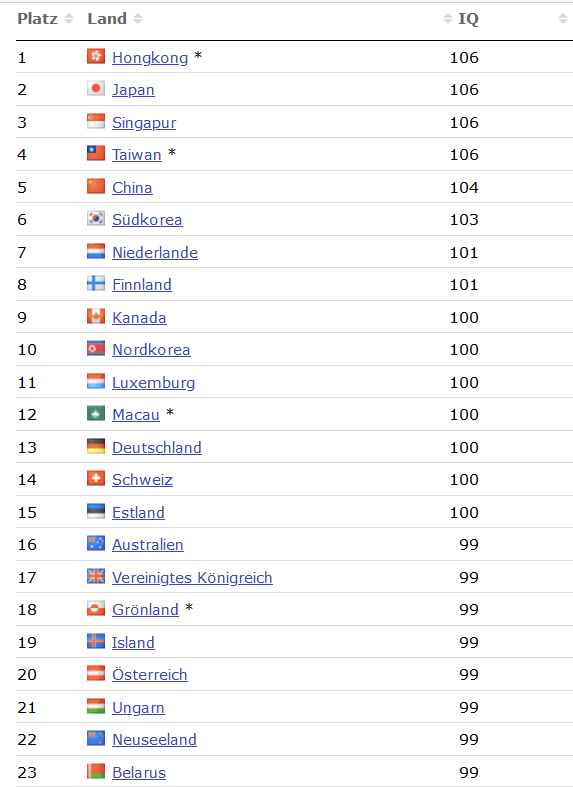Open the Neuseeland link
Screen dimensions: 573x787
pos(154,740)
